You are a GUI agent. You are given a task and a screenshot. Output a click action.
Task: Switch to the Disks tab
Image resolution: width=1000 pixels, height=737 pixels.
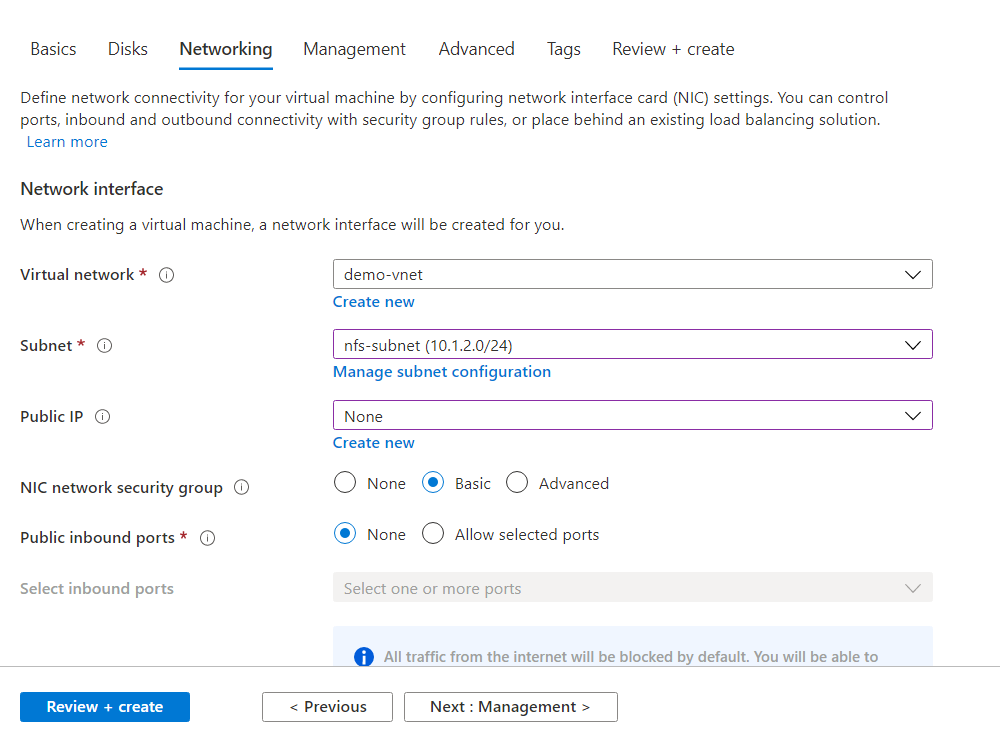[x=128, y=49]
